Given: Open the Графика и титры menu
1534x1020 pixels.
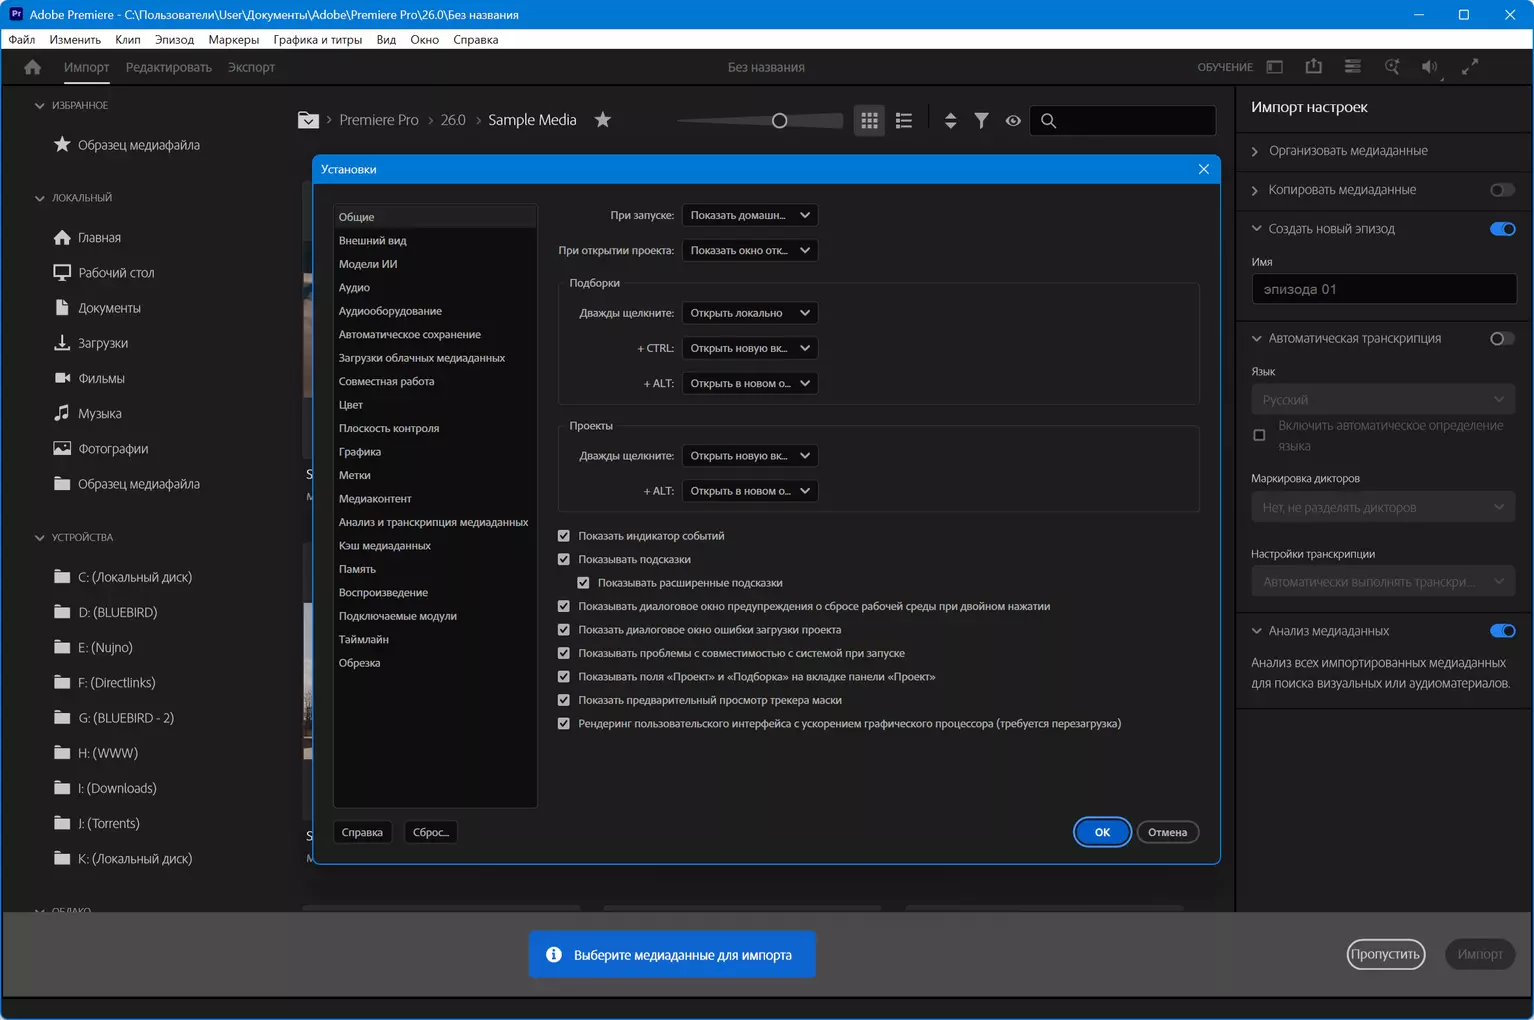Looking at the screenshot, I should tap(318, 40).
